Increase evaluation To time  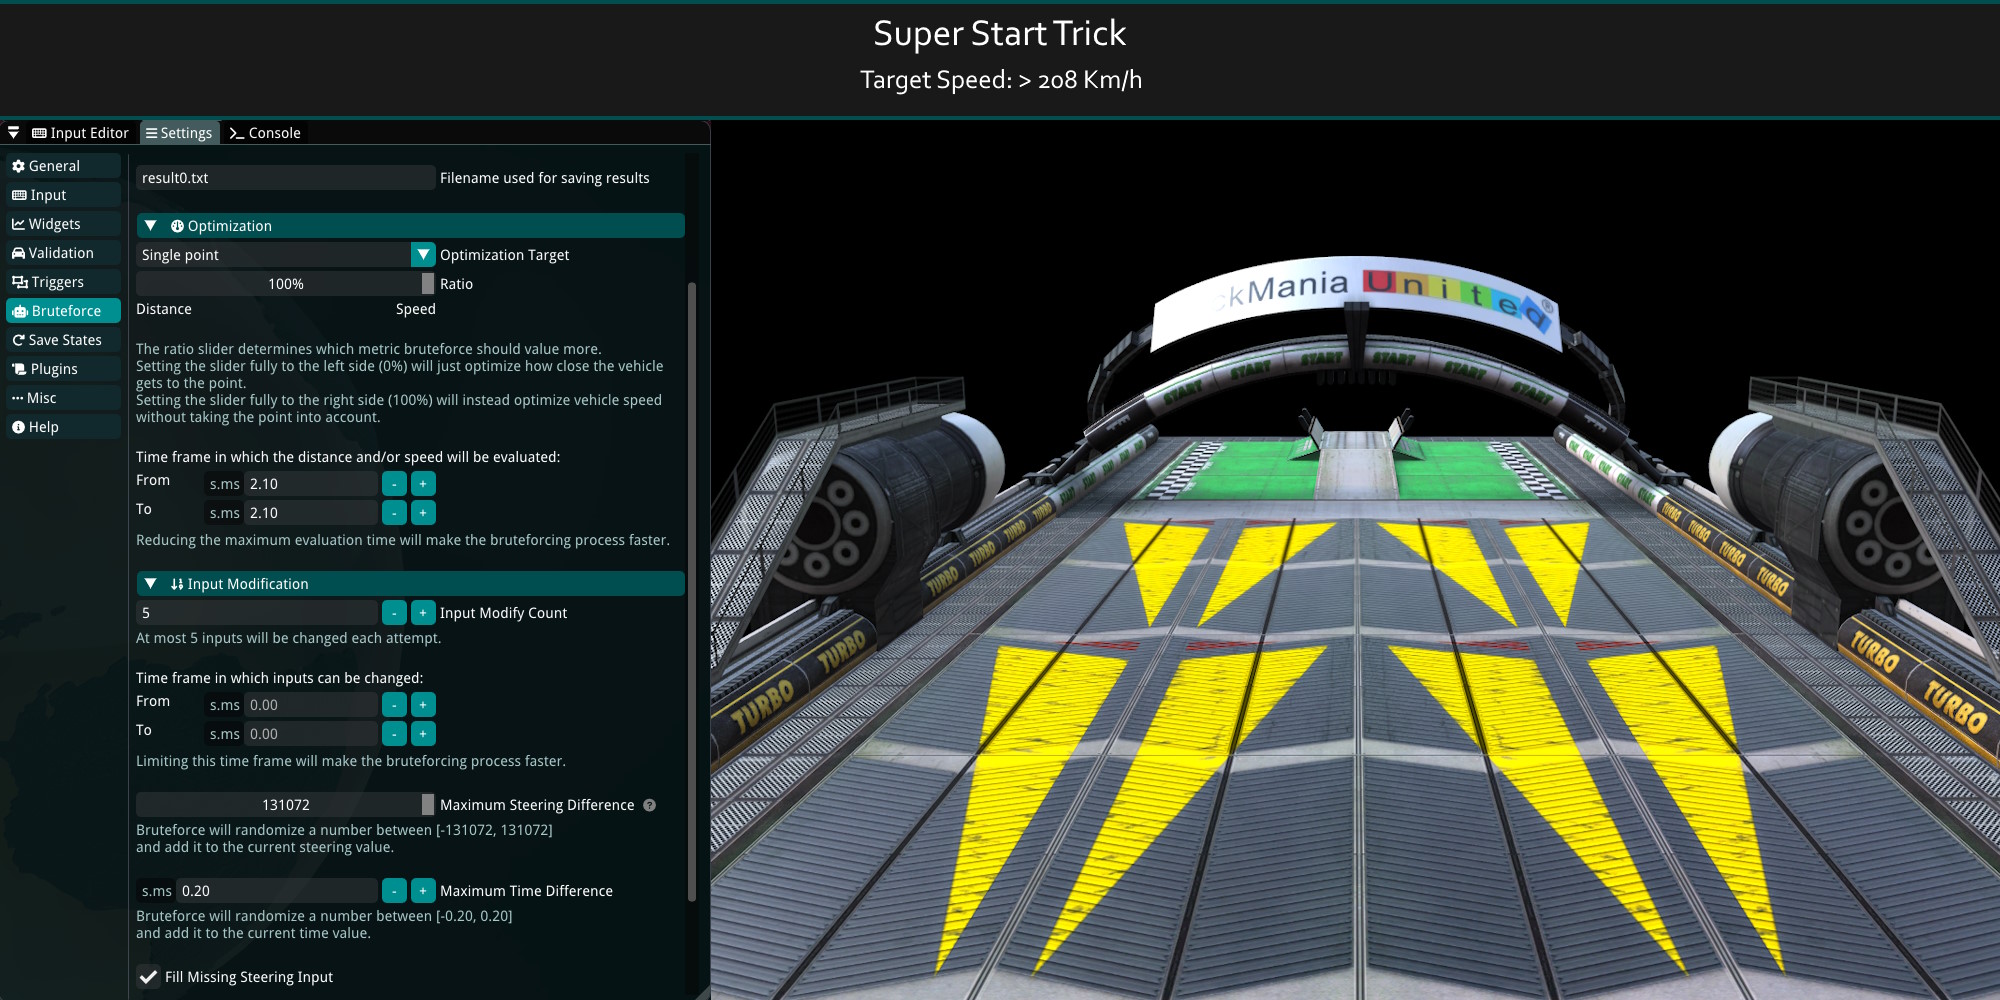coord(423,513)
